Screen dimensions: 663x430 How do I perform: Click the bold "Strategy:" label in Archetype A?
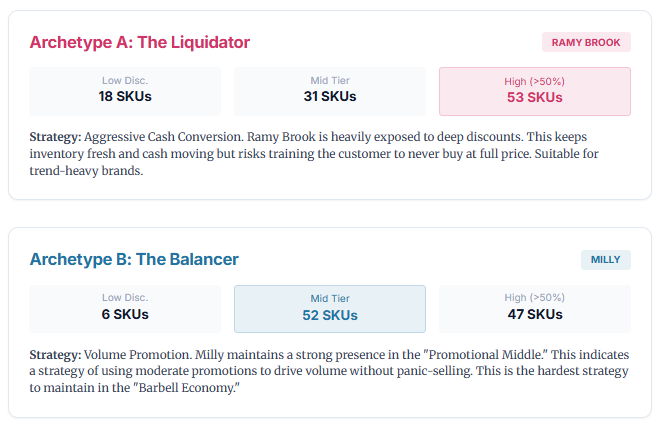pos(55,135)
